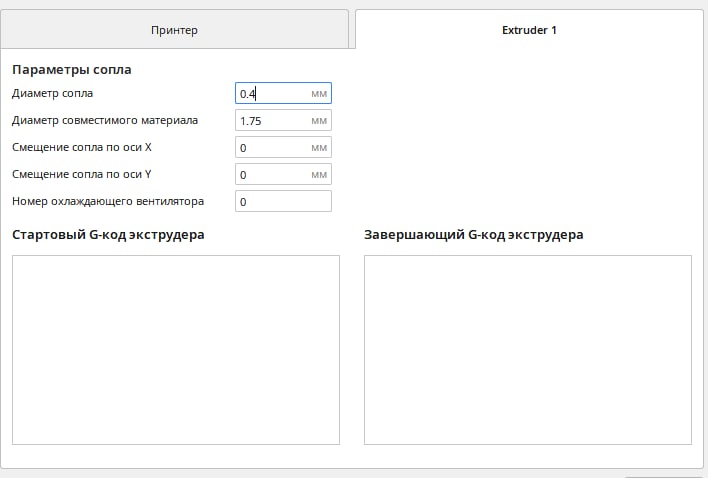This screenshot has height=478, width=708.
Task: Click the Номер охлаждающего вентилятора label
Action: 108,201
